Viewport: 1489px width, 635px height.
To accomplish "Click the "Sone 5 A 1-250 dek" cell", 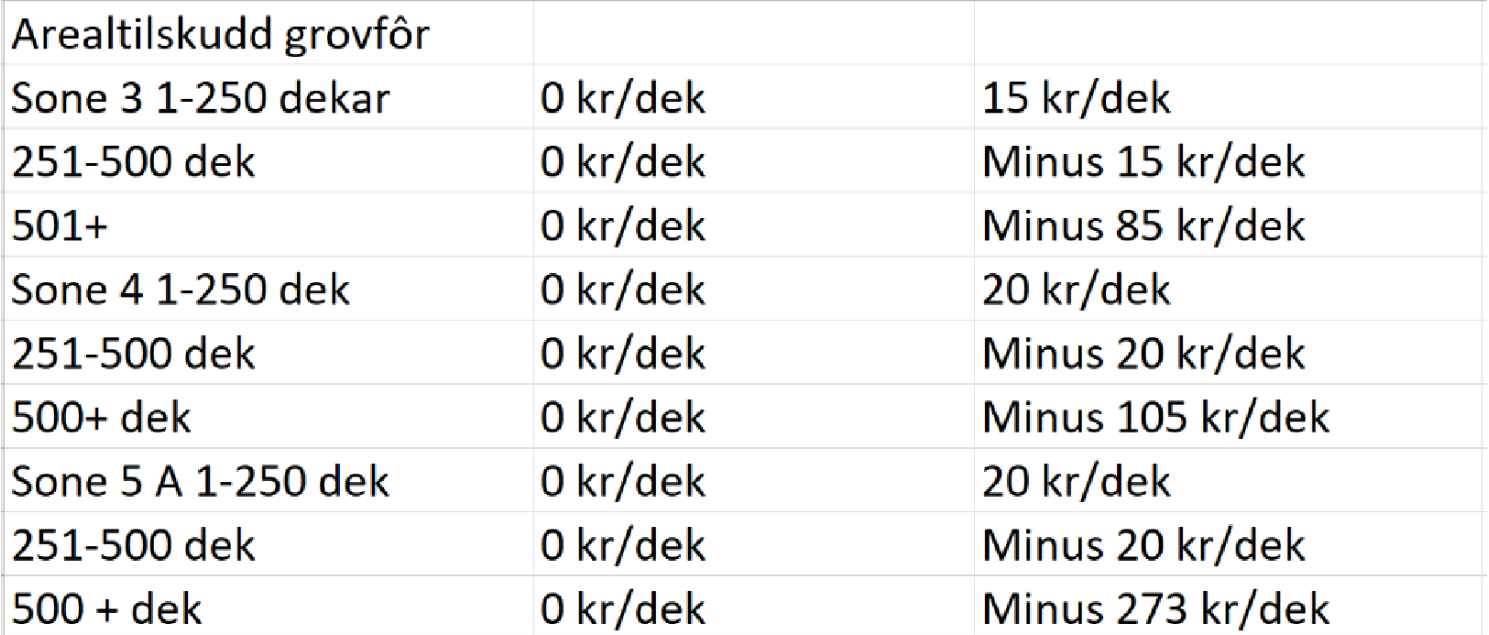I will pyautogui.click(x=200, y=481).
